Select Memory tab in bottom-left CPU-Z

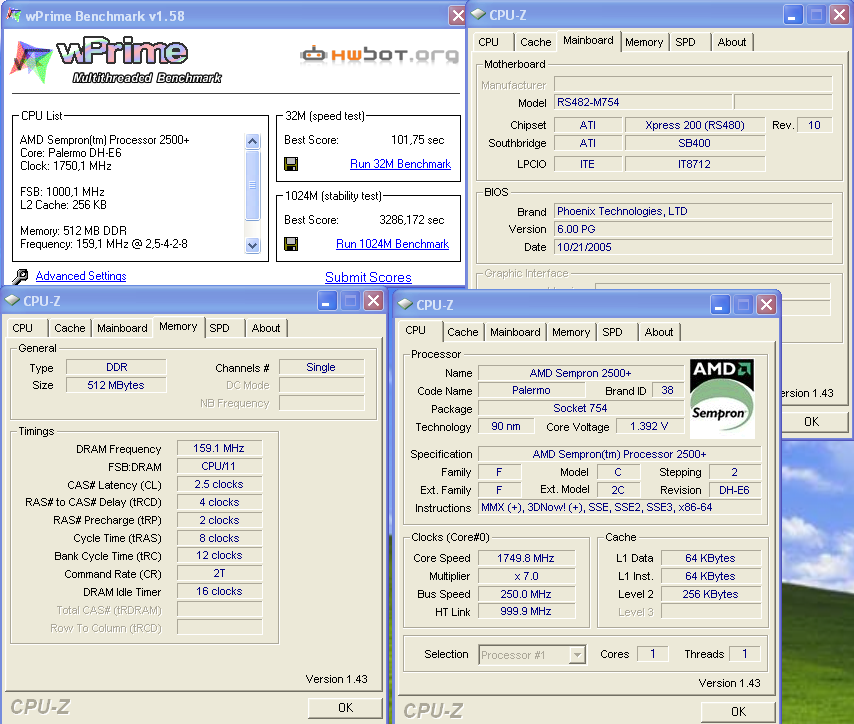(178, 326)
